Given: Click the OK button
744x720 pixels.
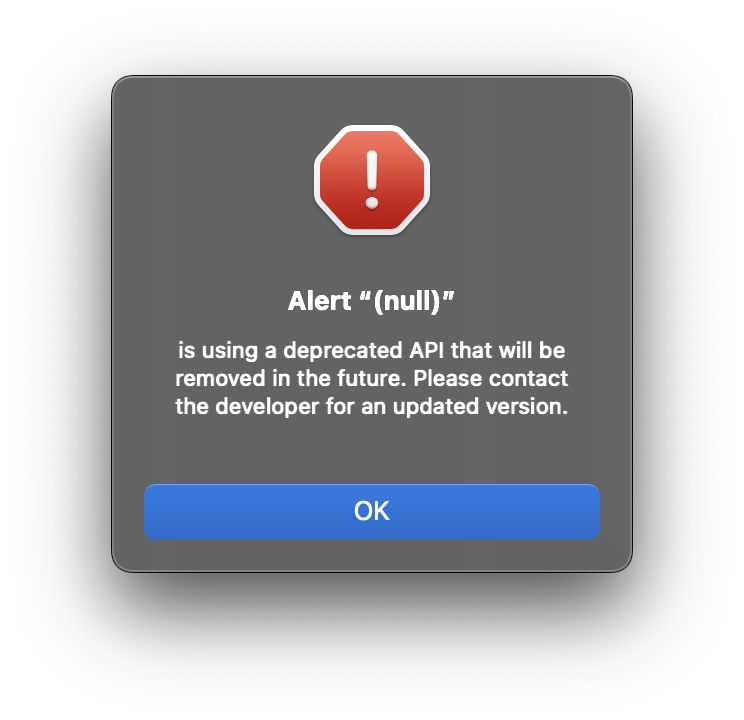Looking at the screenshot, I should (x=372, y=511).
